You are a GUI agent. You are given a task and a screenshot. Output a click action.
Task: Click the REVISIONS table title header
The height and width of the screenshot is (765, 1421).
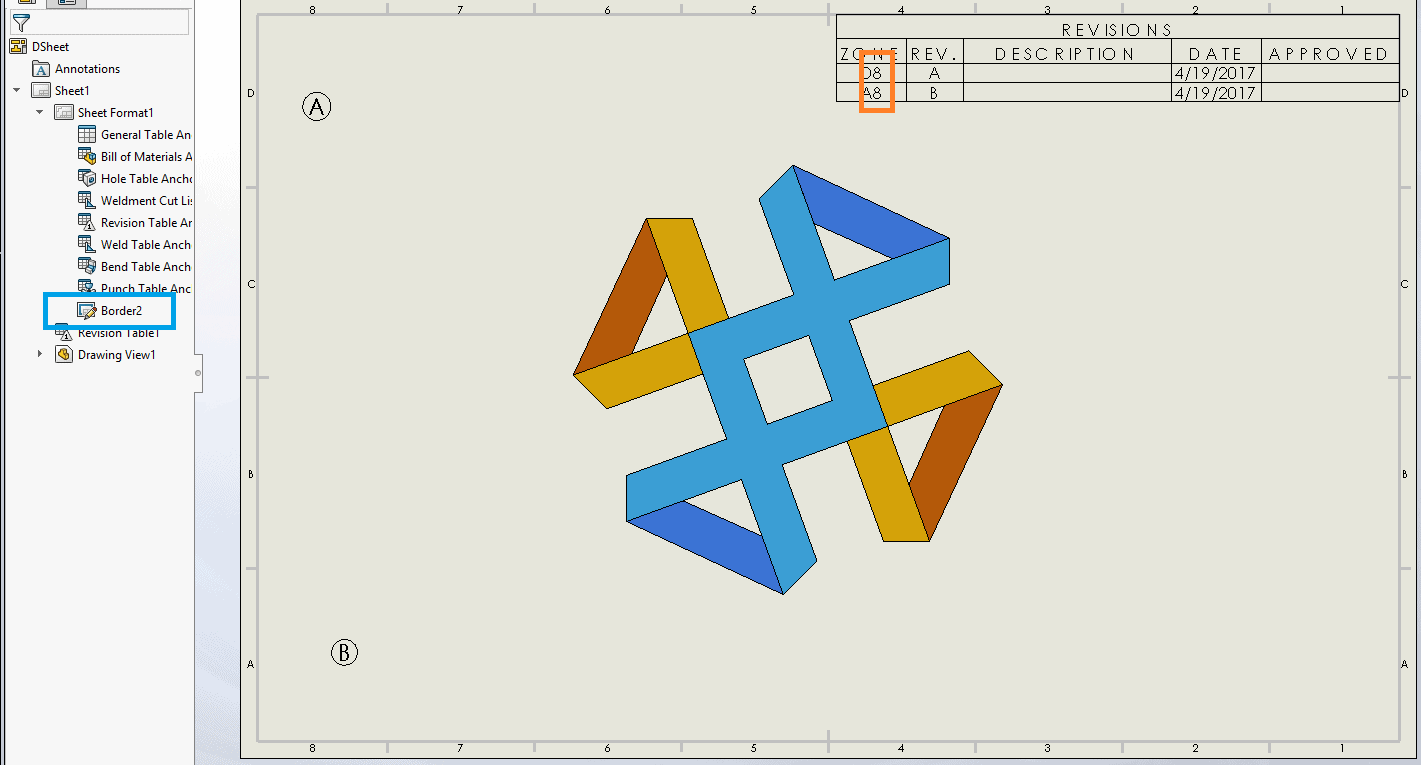tap(1116, 29)
